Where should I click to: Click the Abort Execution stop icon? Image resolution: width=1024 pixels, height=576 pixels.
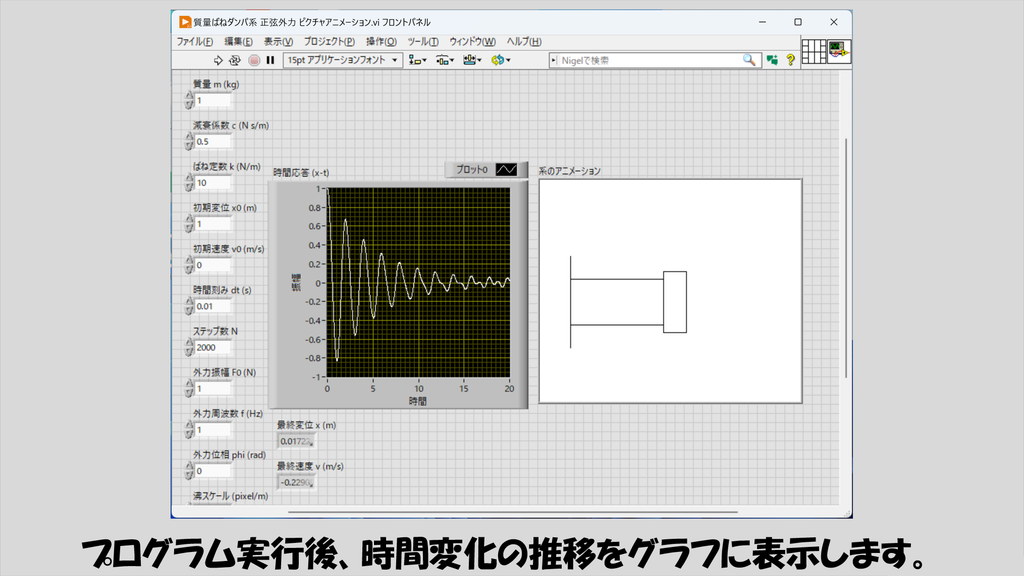click(254, 60)
